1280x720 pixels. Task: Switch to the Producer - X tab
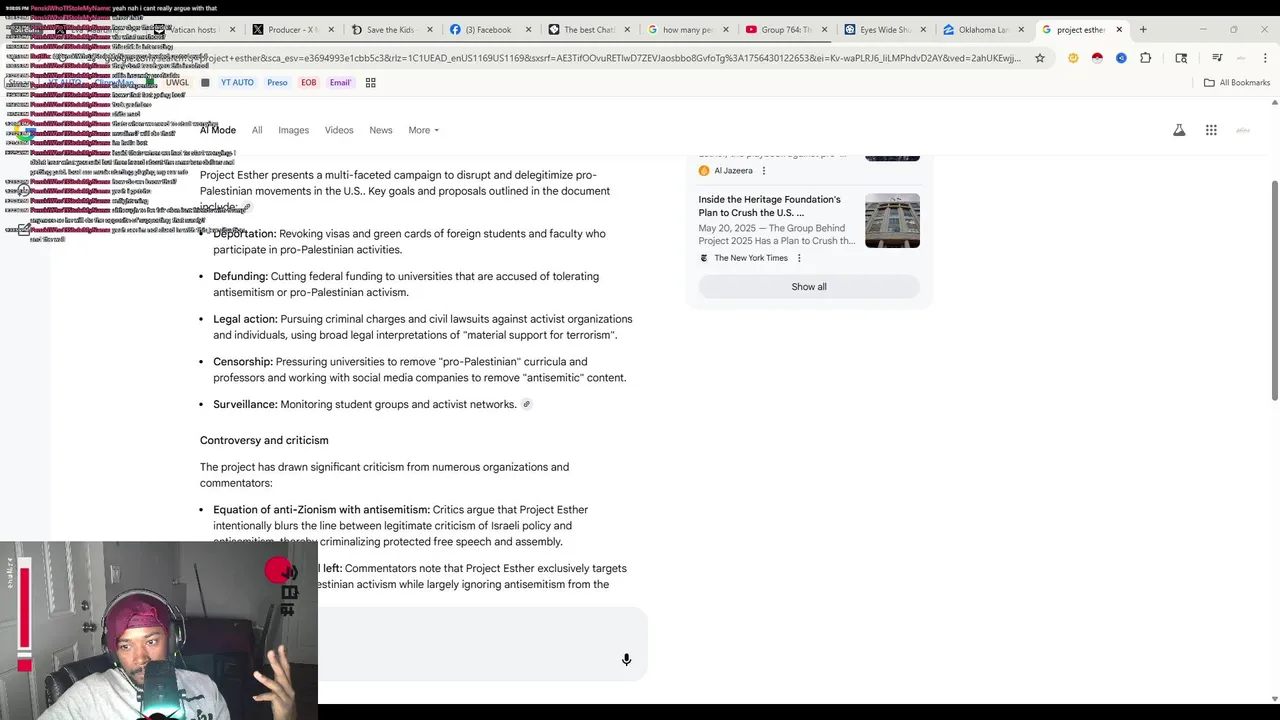click(x=294, y=30)
